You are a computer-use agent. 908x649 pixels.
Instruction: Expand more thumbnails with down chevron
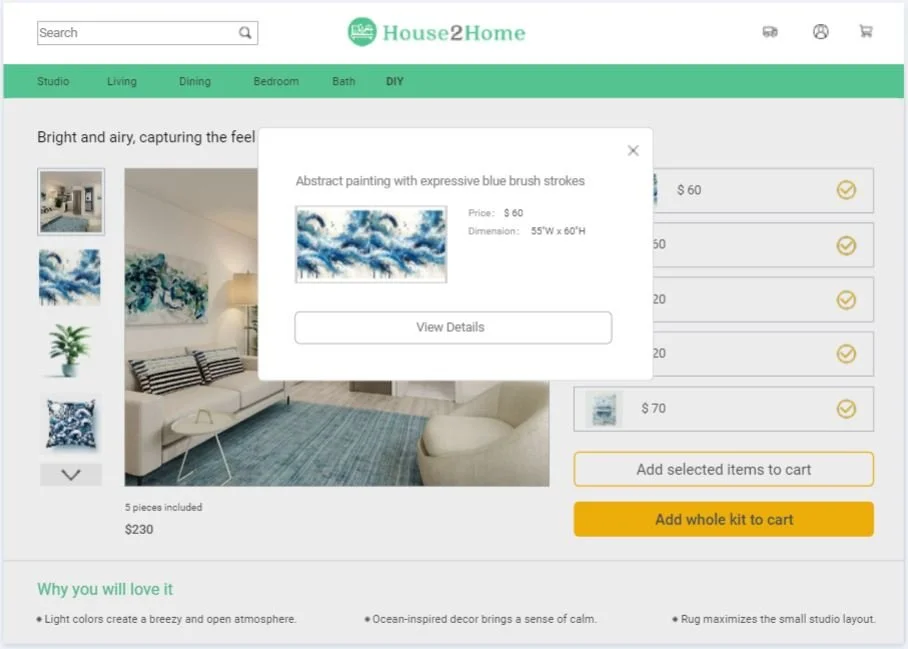coord(71,475)
